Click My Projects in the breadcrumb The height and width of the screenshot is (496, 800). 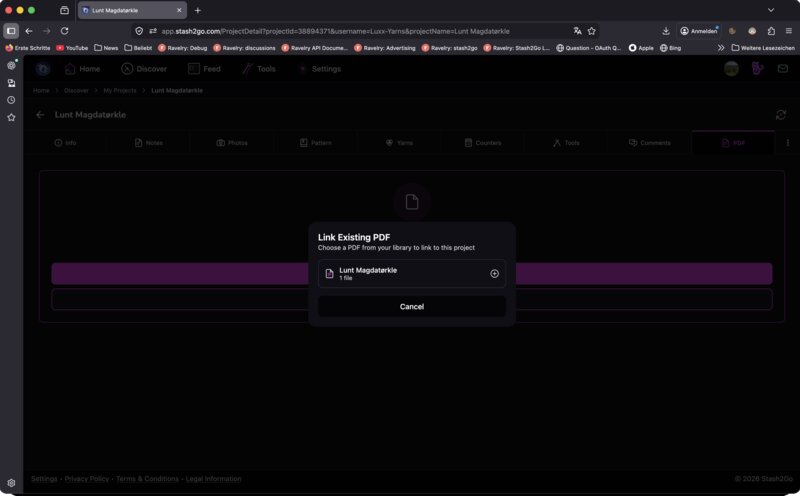tap(120, 90)
